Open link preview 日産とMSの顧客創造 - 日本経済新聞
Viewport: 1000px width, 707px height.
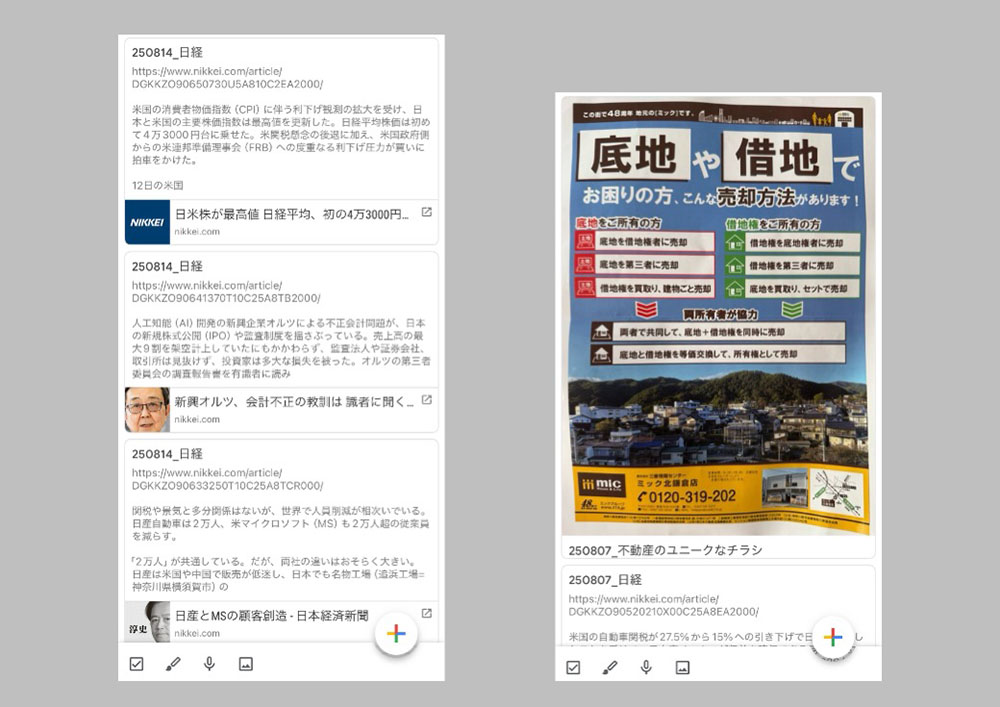[x=281, y=622]
